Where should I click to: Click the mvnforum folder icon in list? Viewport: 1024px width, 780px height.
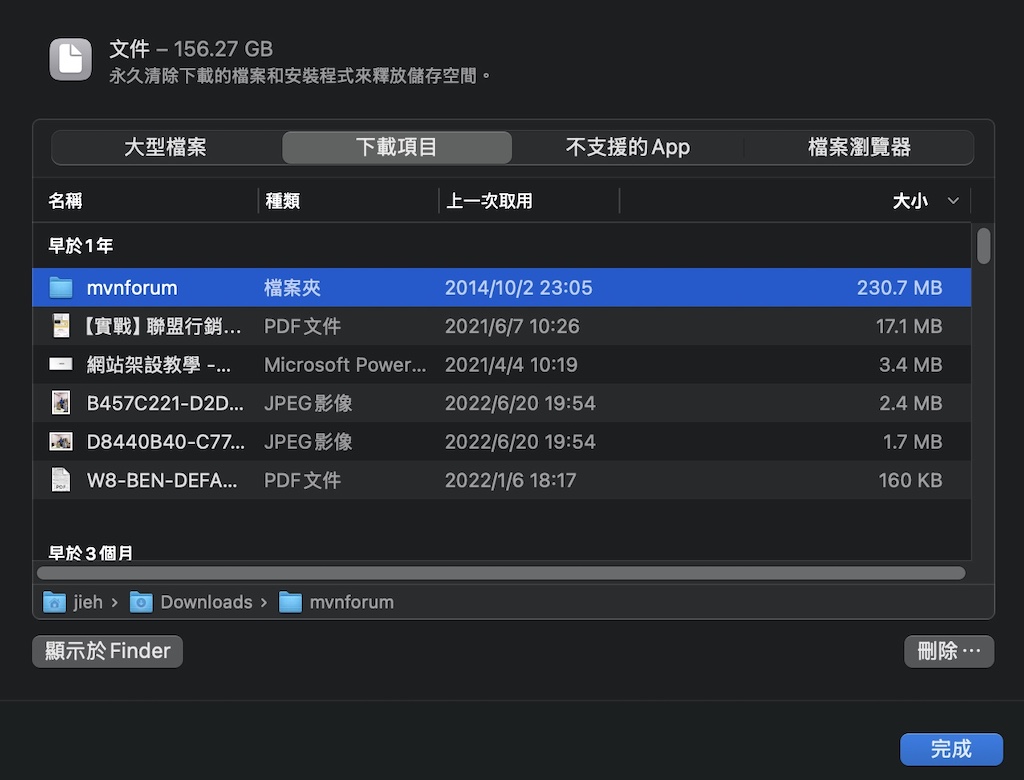tap(61, 288)
